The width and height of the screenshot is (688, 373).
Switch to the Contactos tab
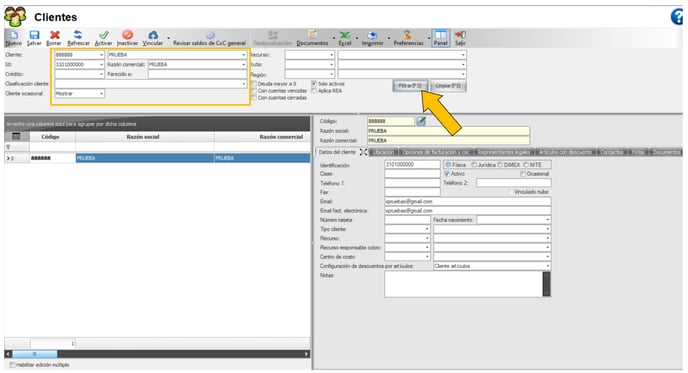coord(612,152)
